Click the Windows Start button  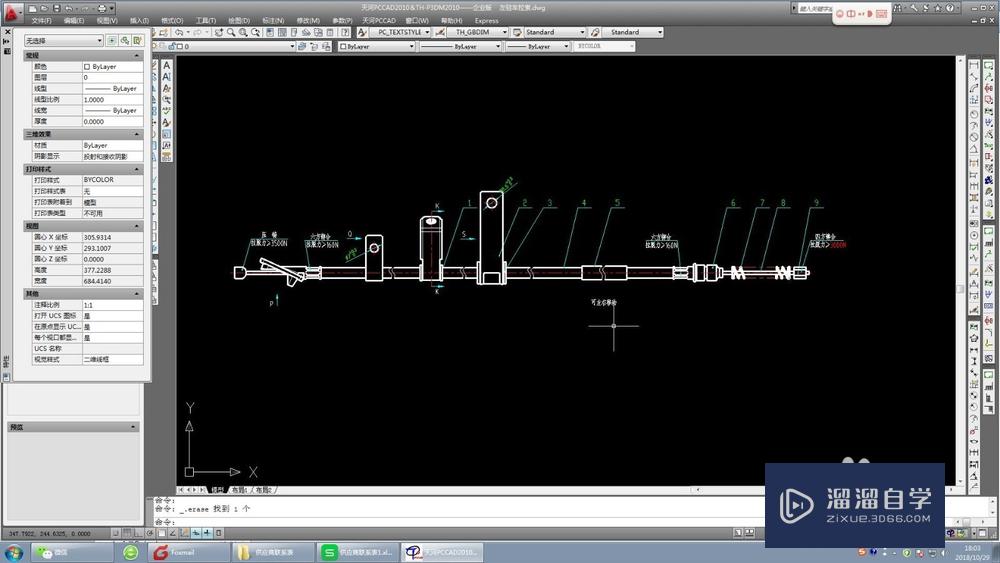point(12,552)
